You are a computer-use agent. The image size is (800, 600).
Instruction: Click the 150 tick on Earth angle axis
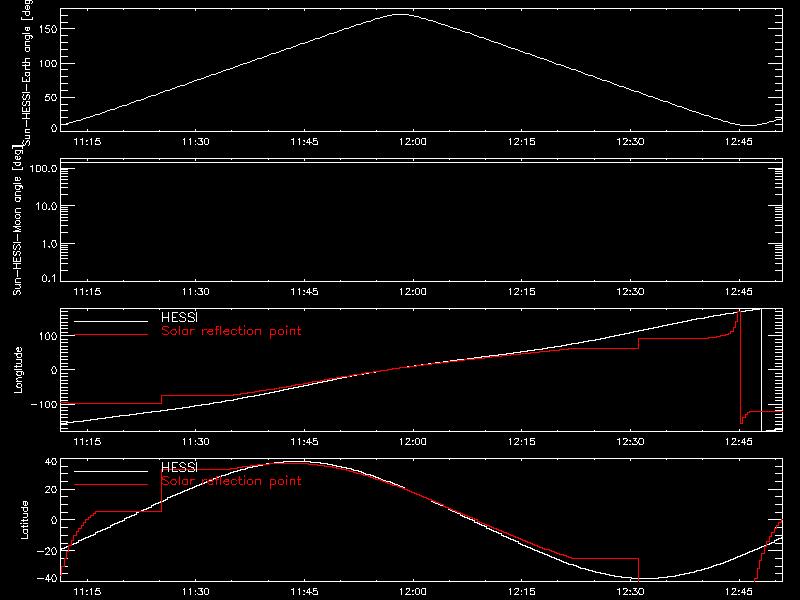click(x=47, y=29)
